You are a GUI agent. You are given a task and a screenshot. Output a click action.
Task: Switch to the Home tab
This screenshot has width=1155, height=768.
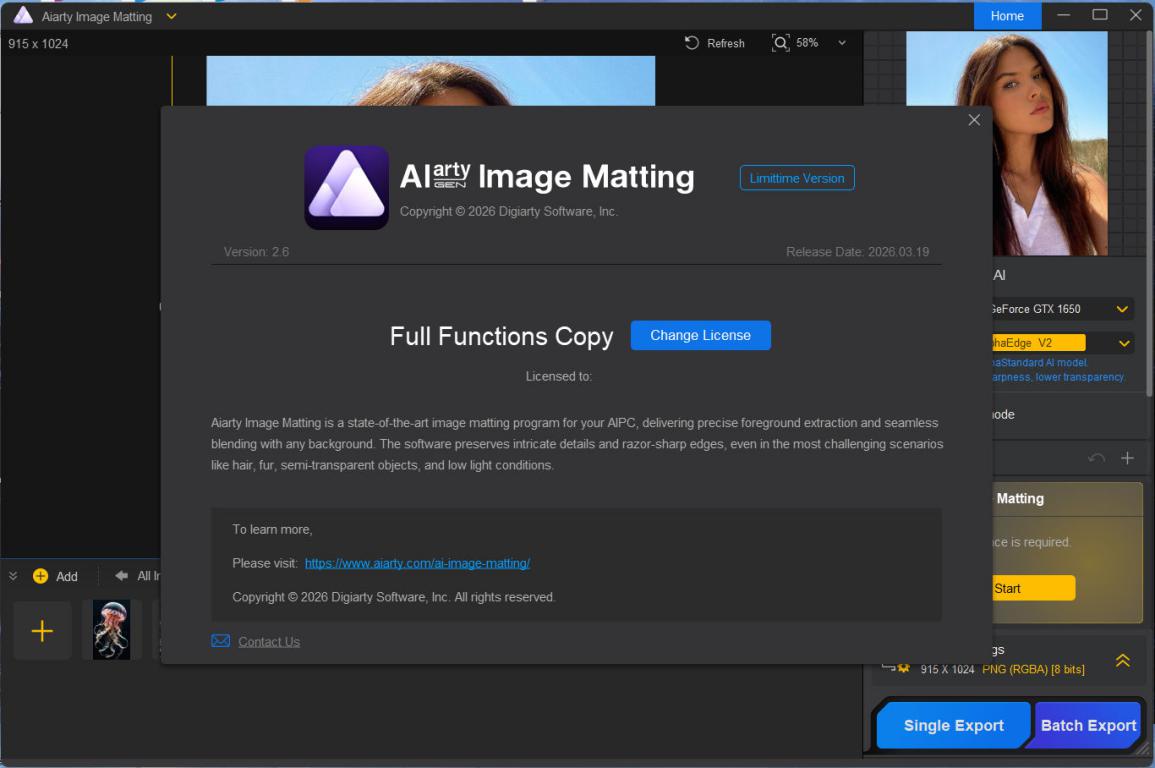tap(1007, 15)
